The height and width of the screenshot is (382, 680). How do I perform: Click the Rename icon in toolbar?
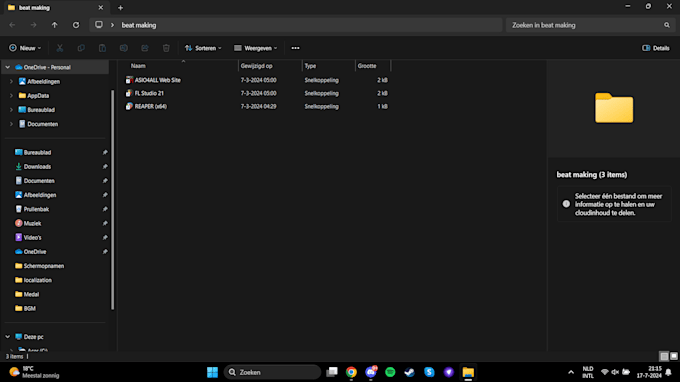coord(124,48)
